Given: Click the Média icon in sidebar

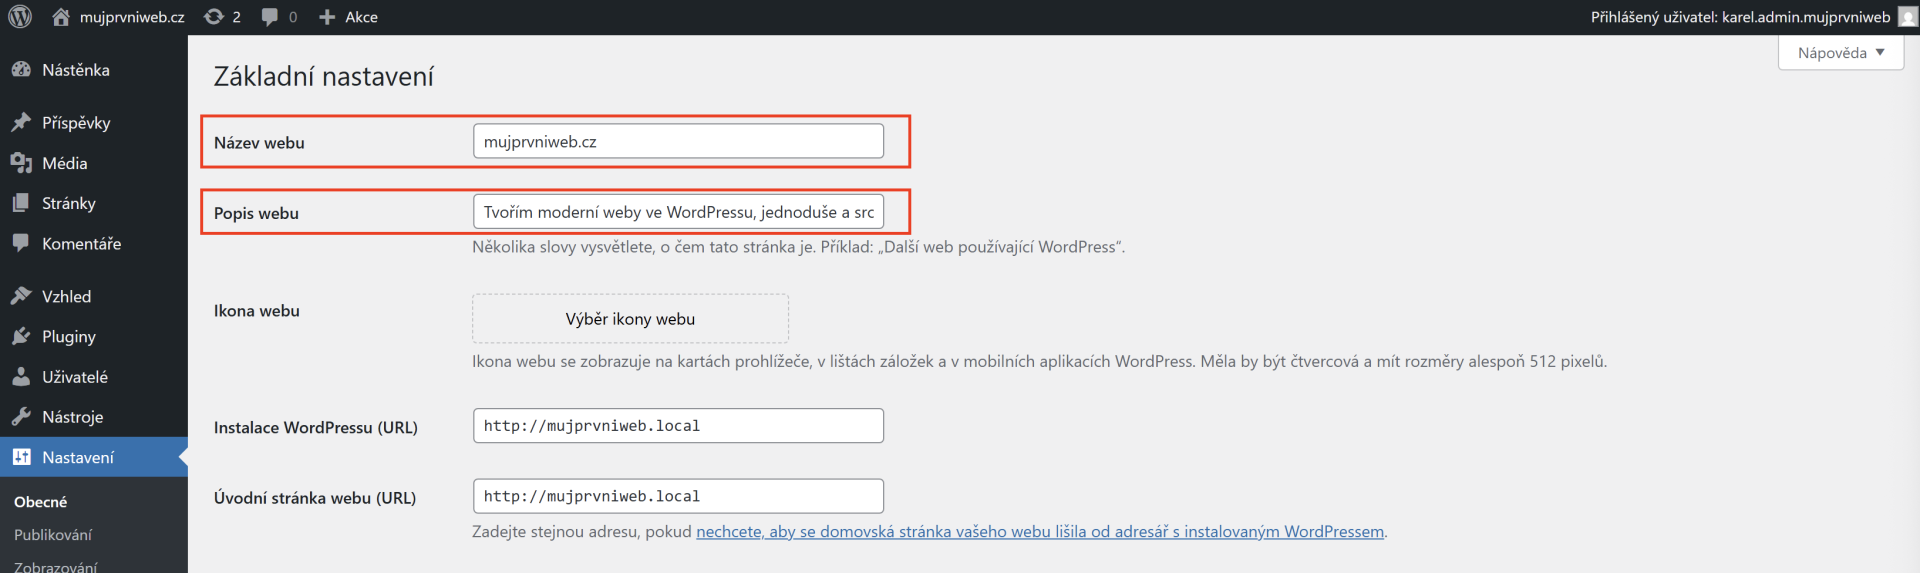Looking at the screenshot, I should (x=21, y=163).
